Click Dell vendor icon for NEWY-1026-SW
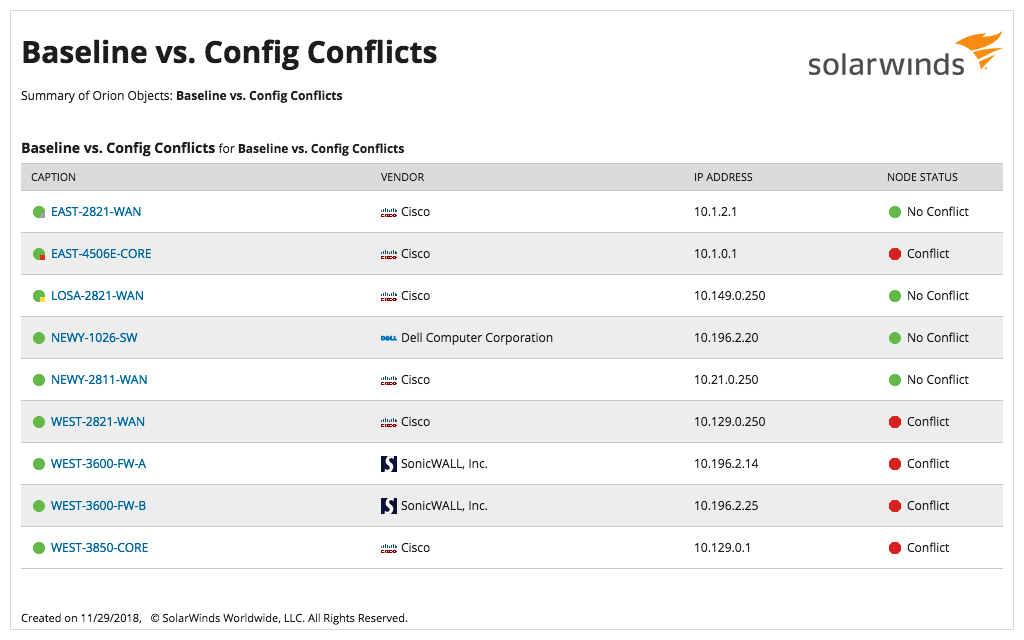The width and height of the screenshot is (1024, 640). tap(389, 338)
